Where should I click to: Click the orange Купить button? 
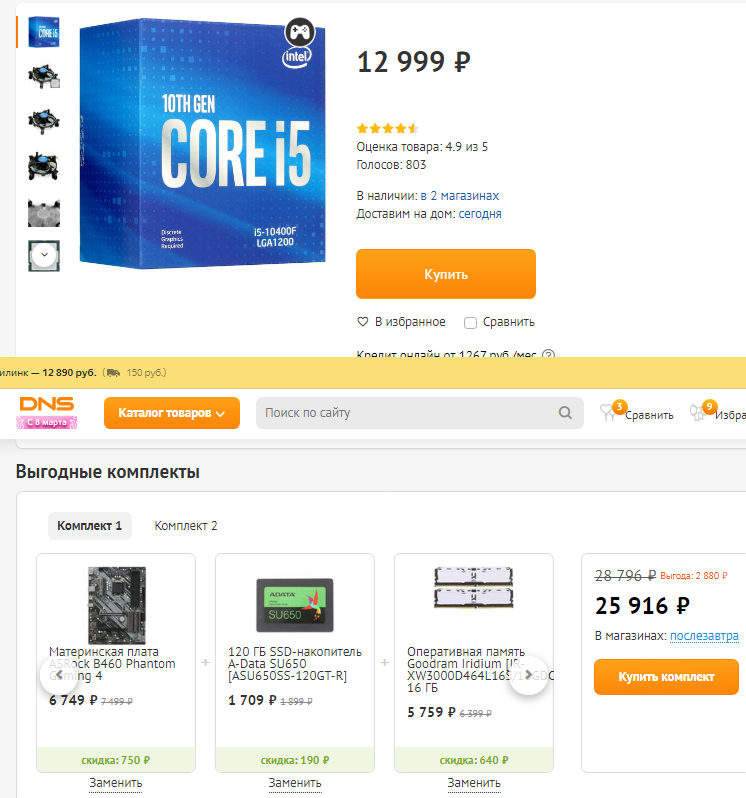(x=446, y=274)
